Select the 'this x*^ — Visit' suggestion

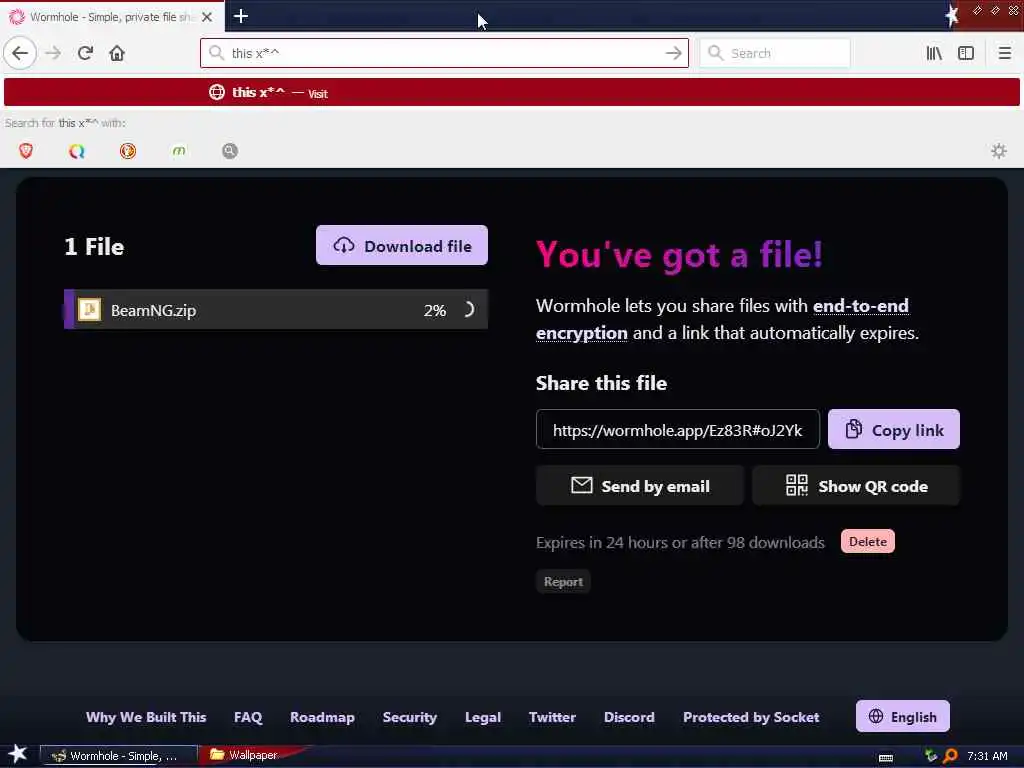(x=511, y=92)
